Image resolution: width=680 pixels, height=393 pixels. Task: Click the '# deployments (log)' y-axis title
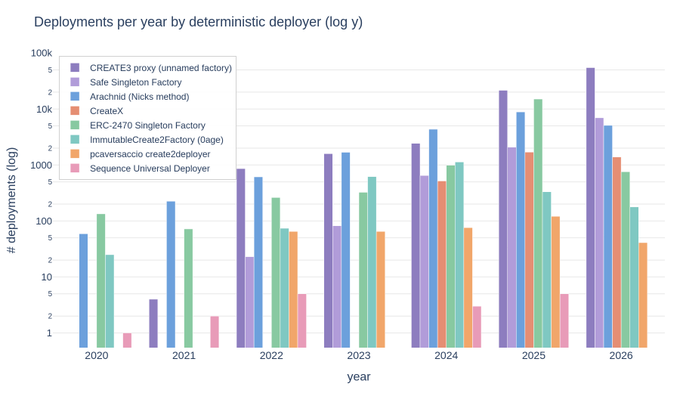(x=12, y=200)
